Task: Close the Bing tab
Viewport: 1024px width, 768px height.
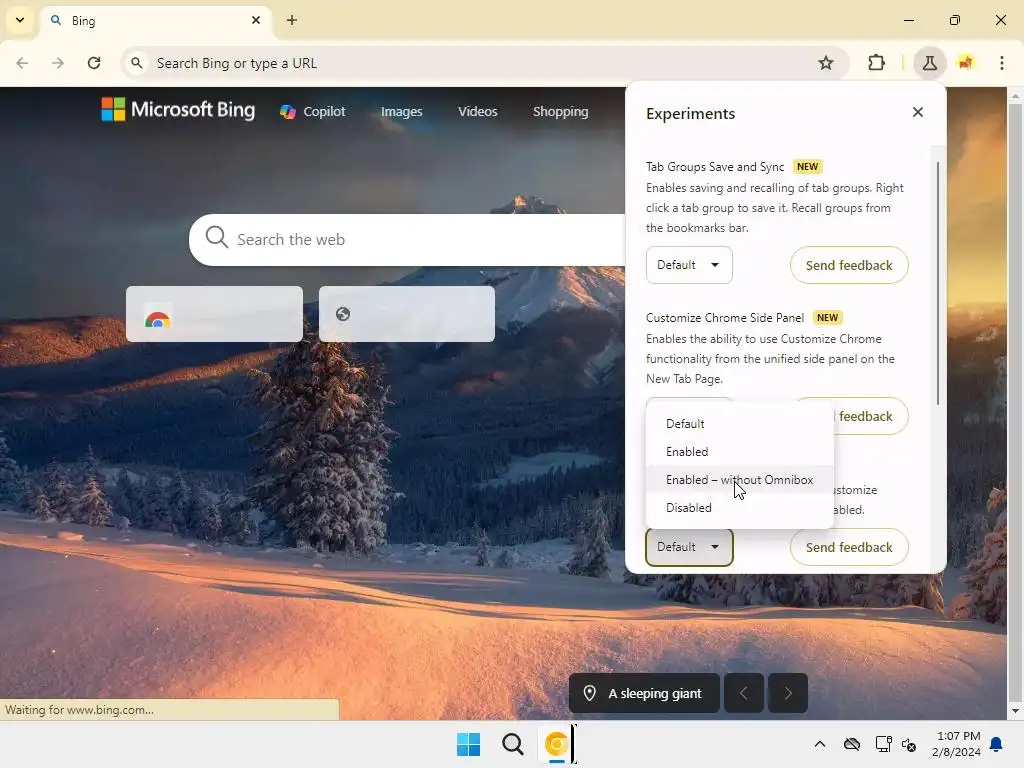Action: pos(256,20)
